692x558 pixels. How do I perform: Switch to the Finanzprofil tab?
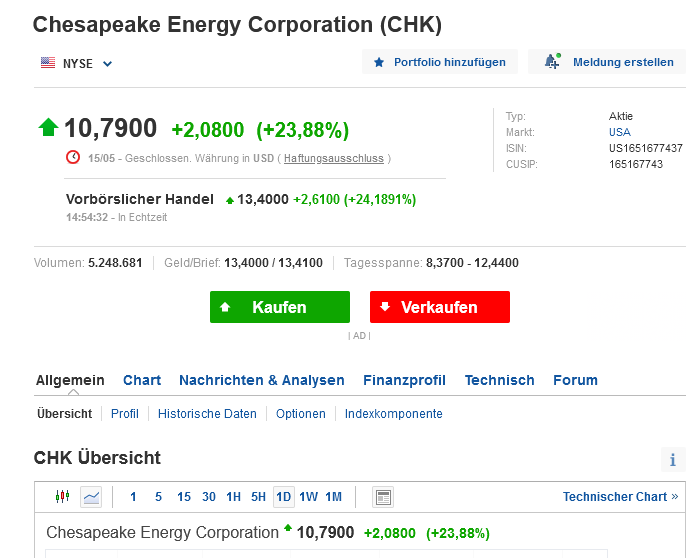pyautogui.click(x=404, y=380)
